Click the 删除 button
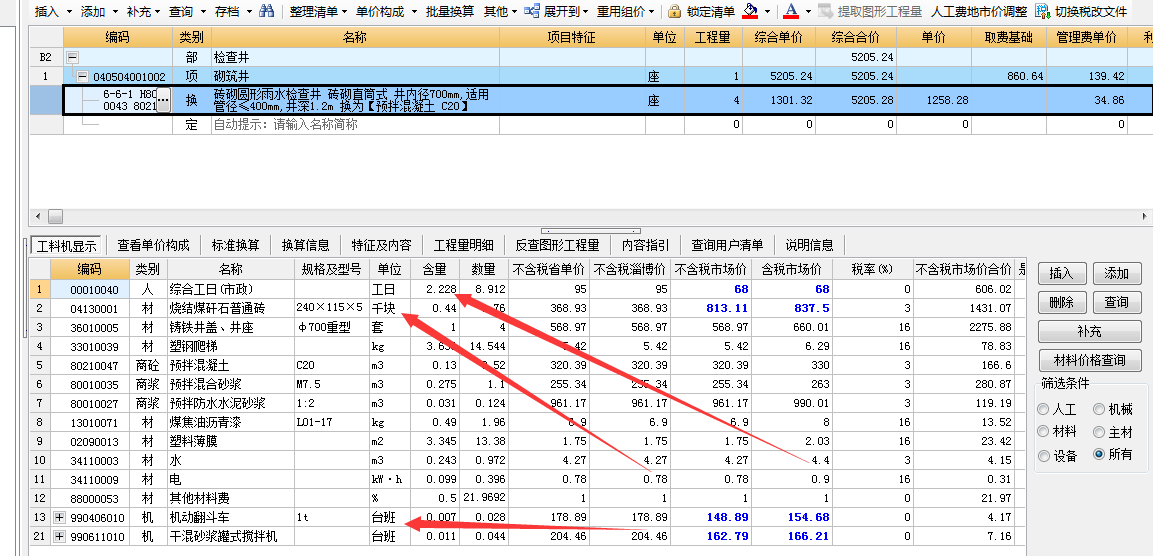The width and height of the screenshot is (1153, 556). click(1062, 302)
